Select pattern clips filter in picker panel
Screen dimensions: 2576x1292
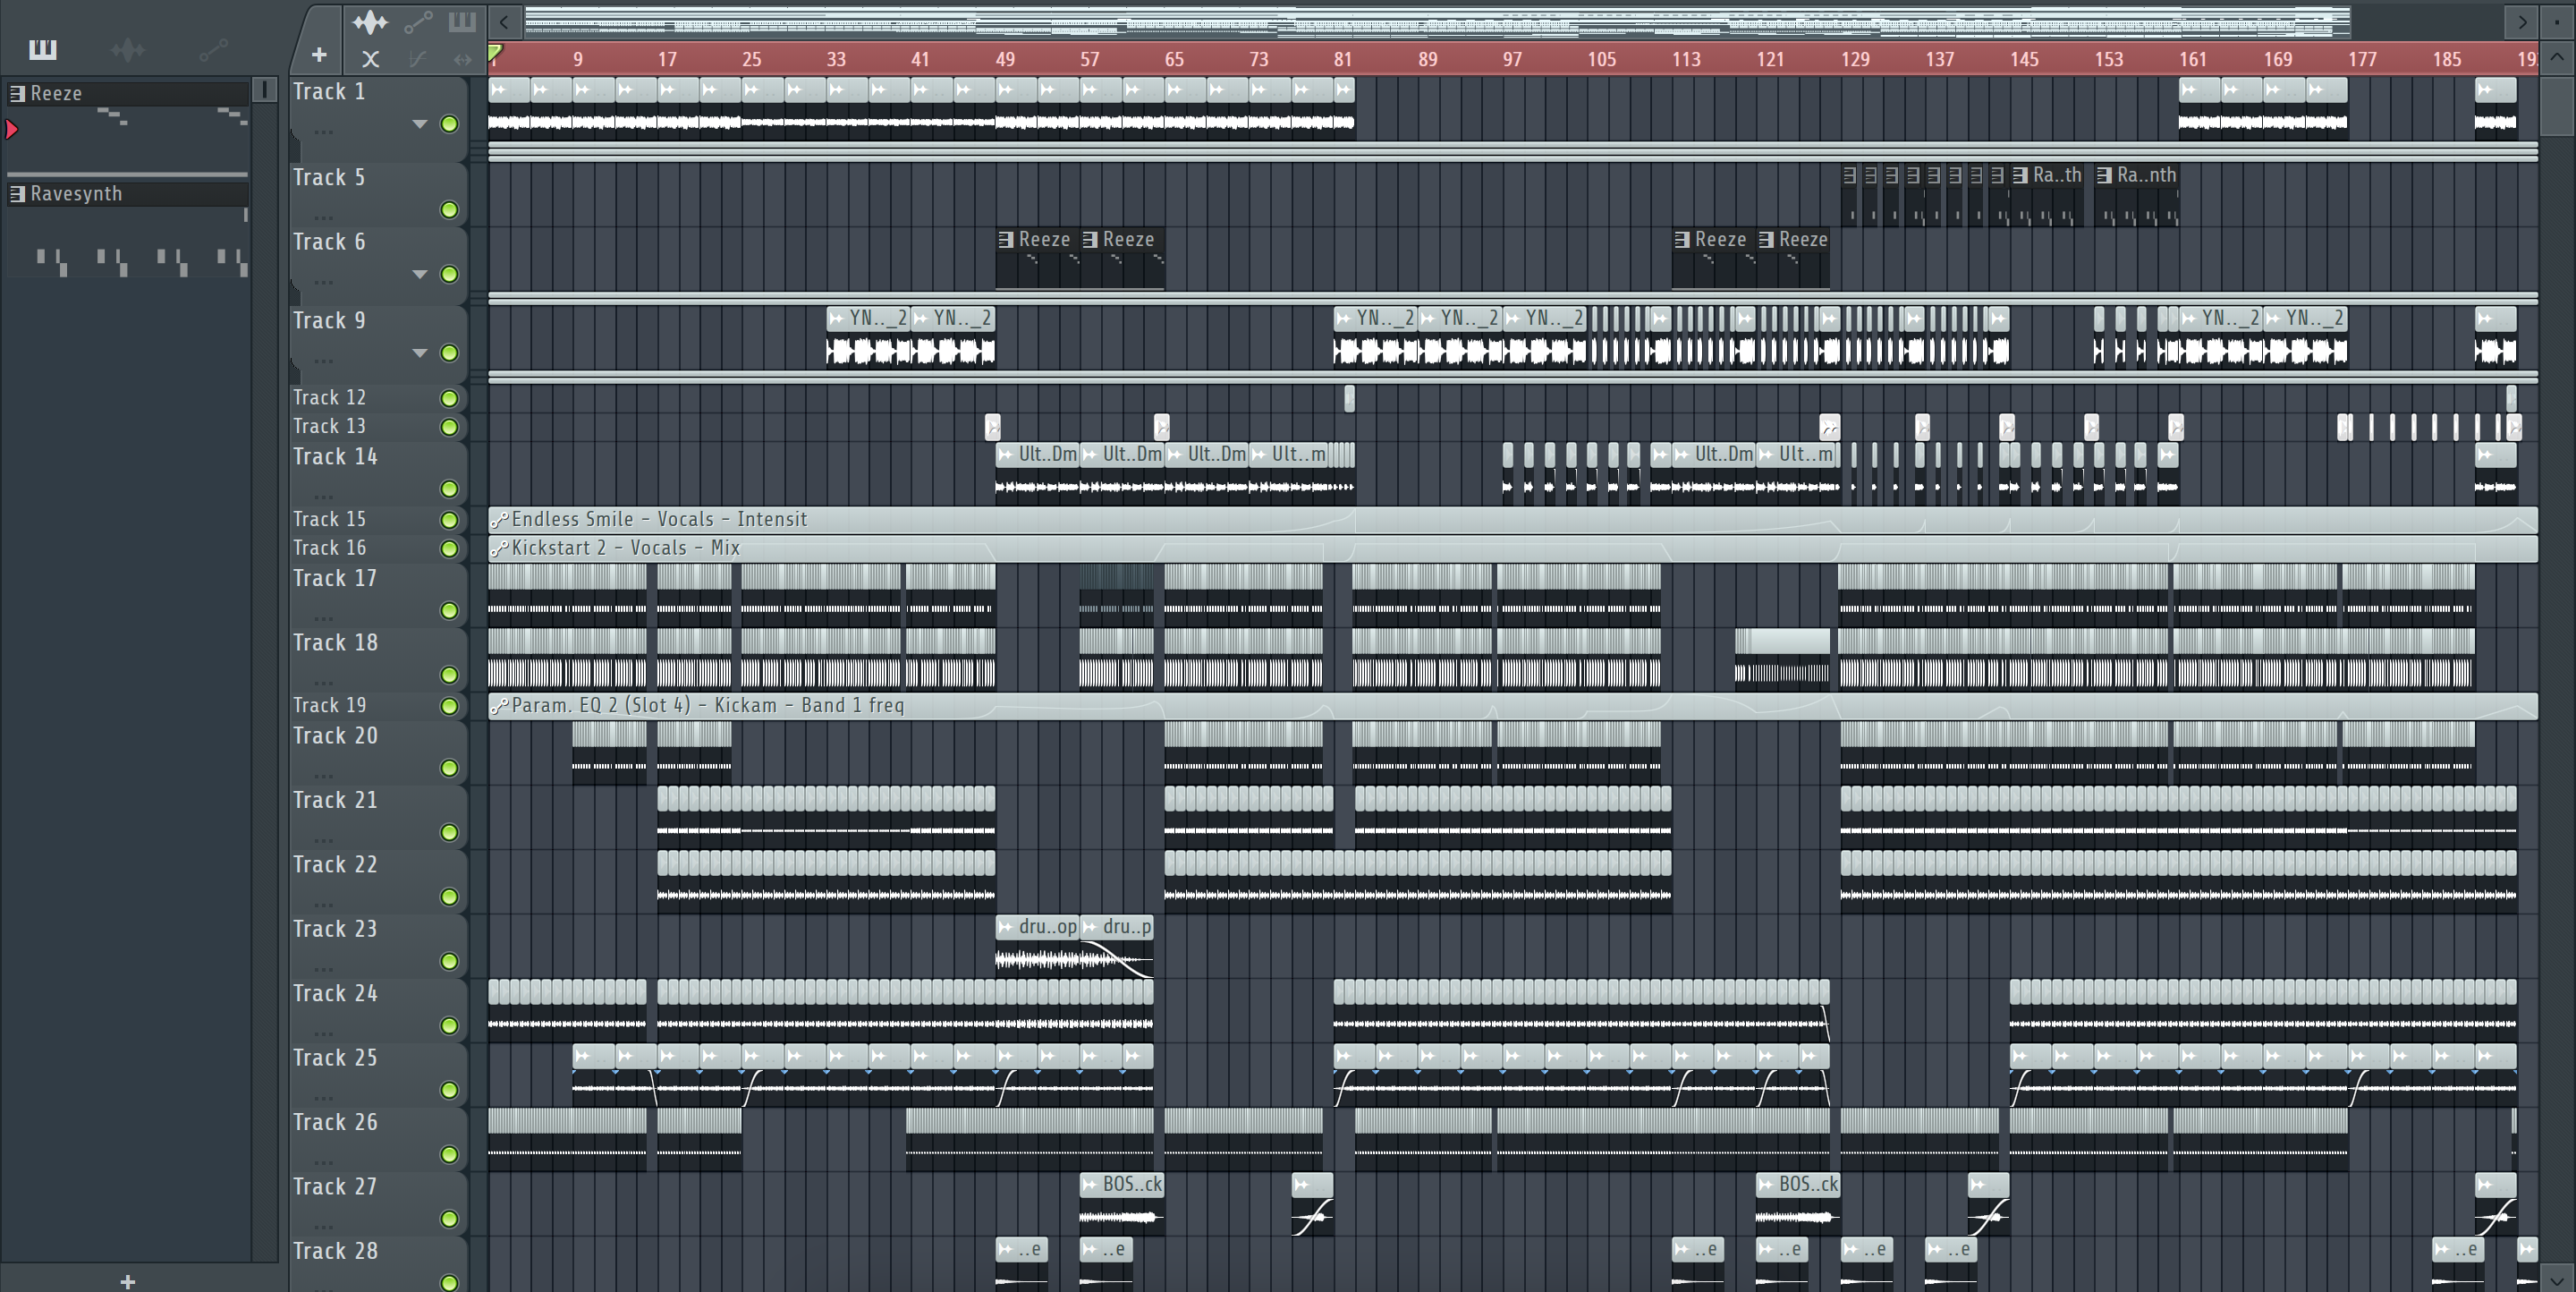43,49
